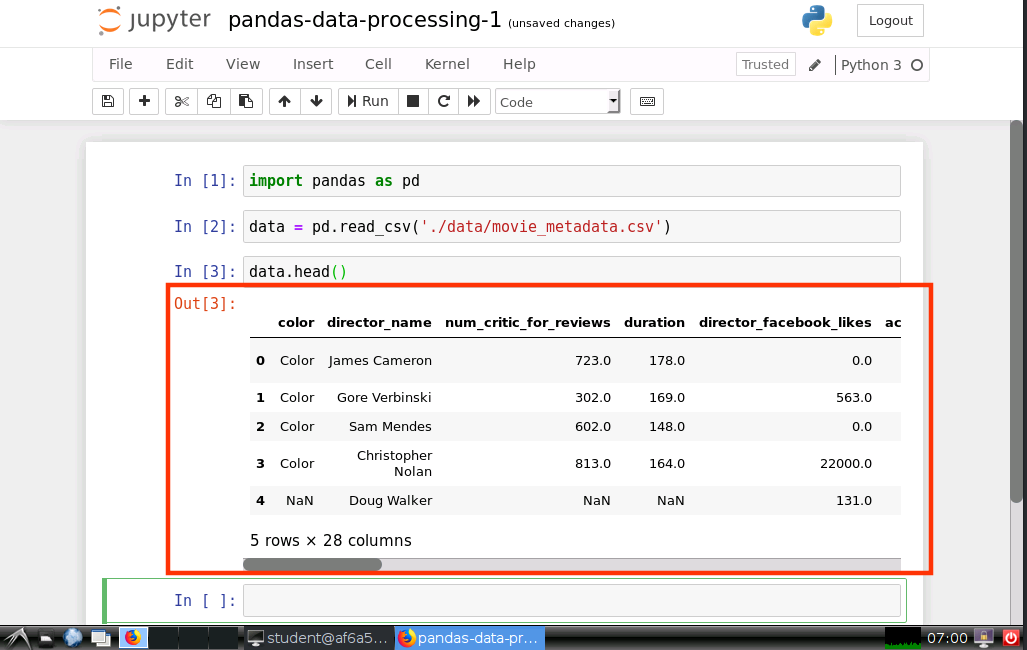
Task: Click the Out[3] output prompt
Action: (x=204, y=303)
